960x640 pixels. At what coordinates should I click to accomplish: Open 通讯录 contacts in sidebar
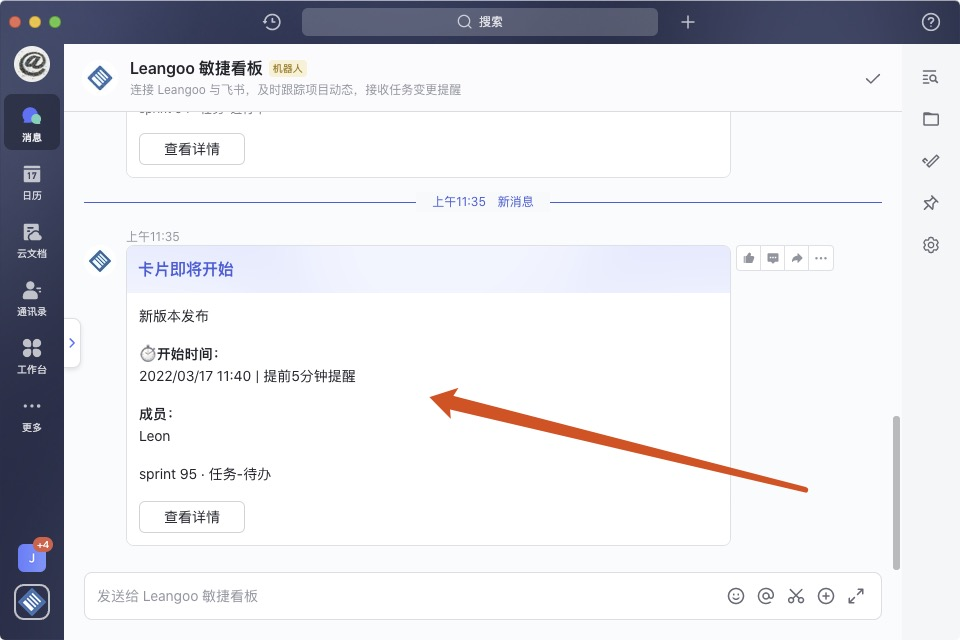point(32,298)
